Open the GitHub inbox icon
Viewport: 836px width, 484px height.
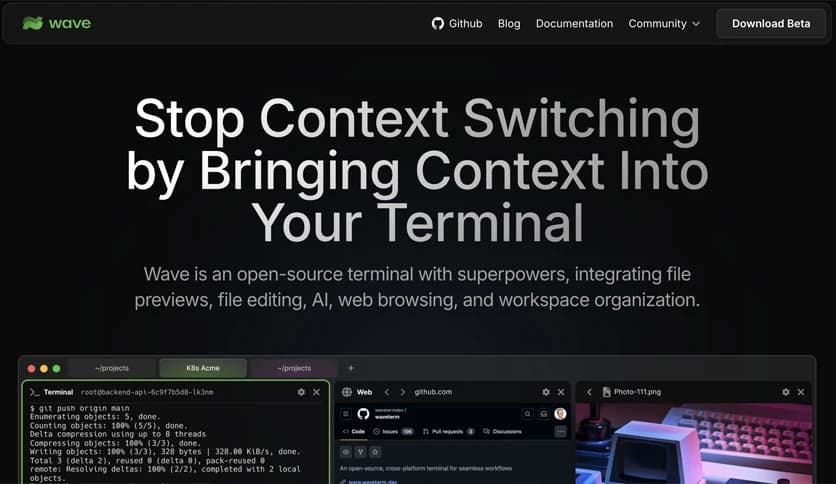543,414
